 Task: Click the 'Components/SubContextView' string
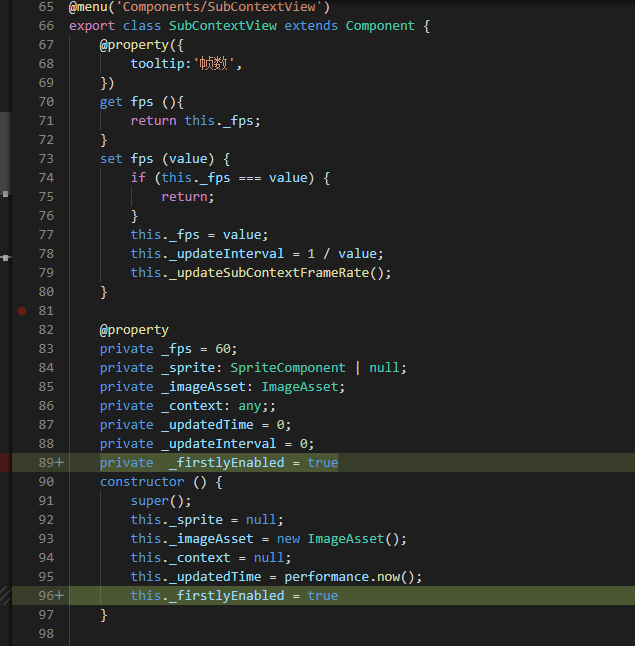coord(219,7)
